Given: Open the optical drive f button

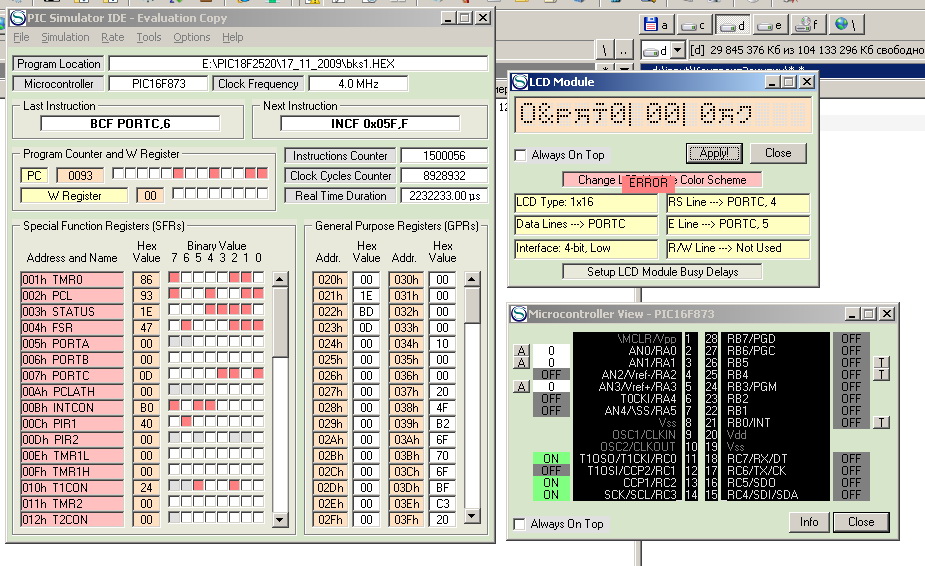Looking at the screenshot, I should click(x=808, y=25).
